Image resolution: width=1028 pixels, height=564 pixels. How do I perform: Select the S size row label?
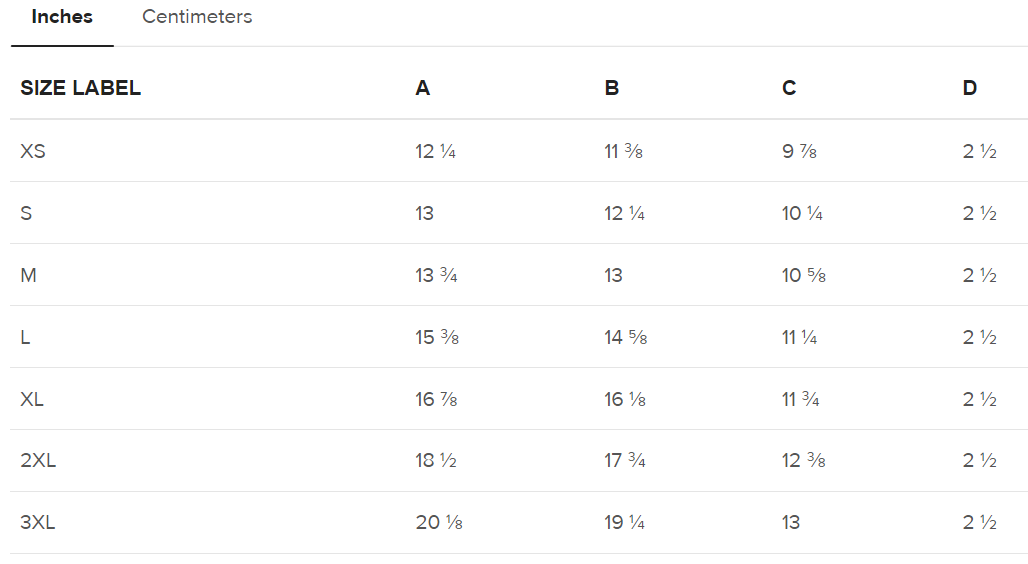click(x=26, y=214)
